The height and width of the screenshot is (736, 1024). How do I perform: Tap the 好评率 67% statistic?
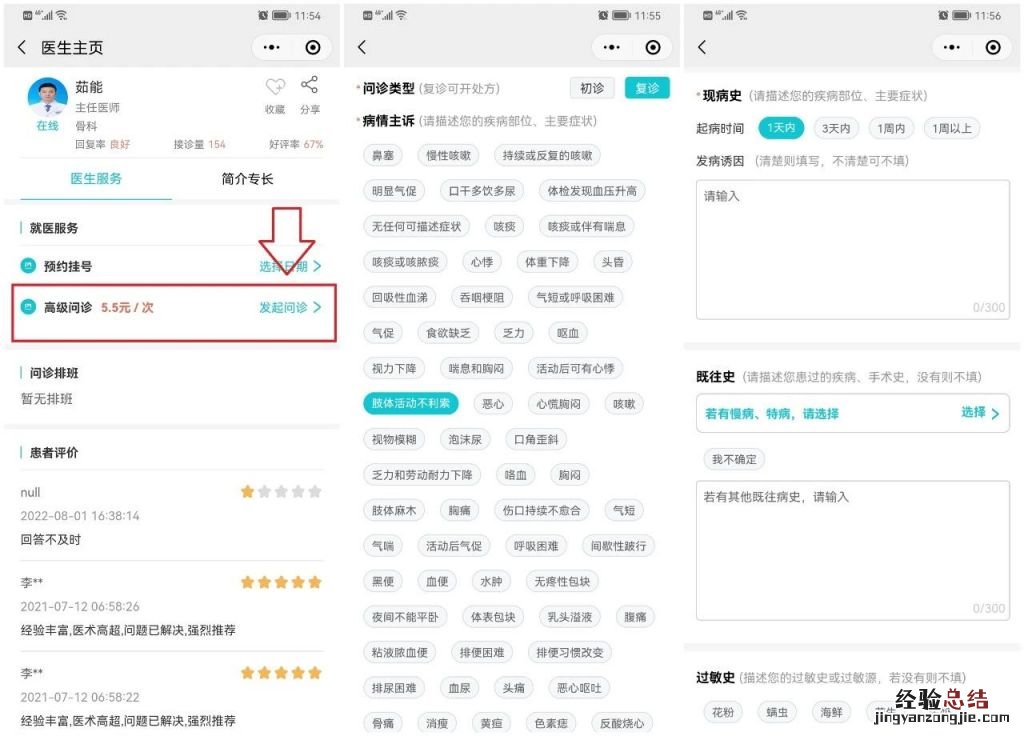(x=296, y=144)
